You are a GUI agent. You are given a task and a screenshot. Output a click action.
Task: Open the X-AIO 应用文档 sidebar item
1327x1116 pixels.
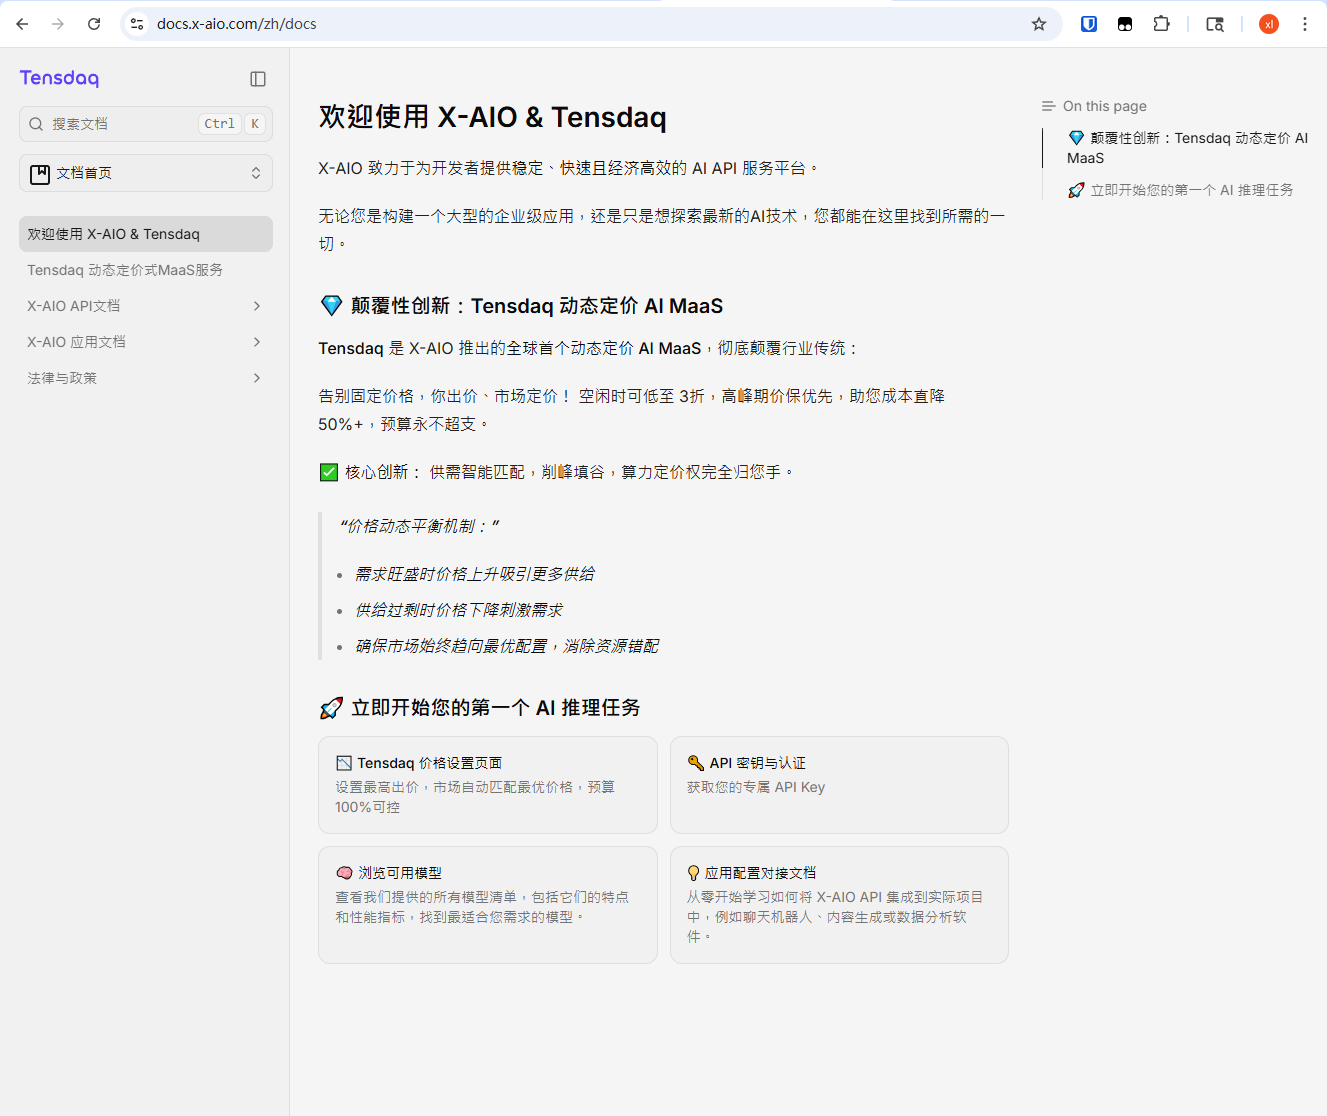(x=146, y=342)
